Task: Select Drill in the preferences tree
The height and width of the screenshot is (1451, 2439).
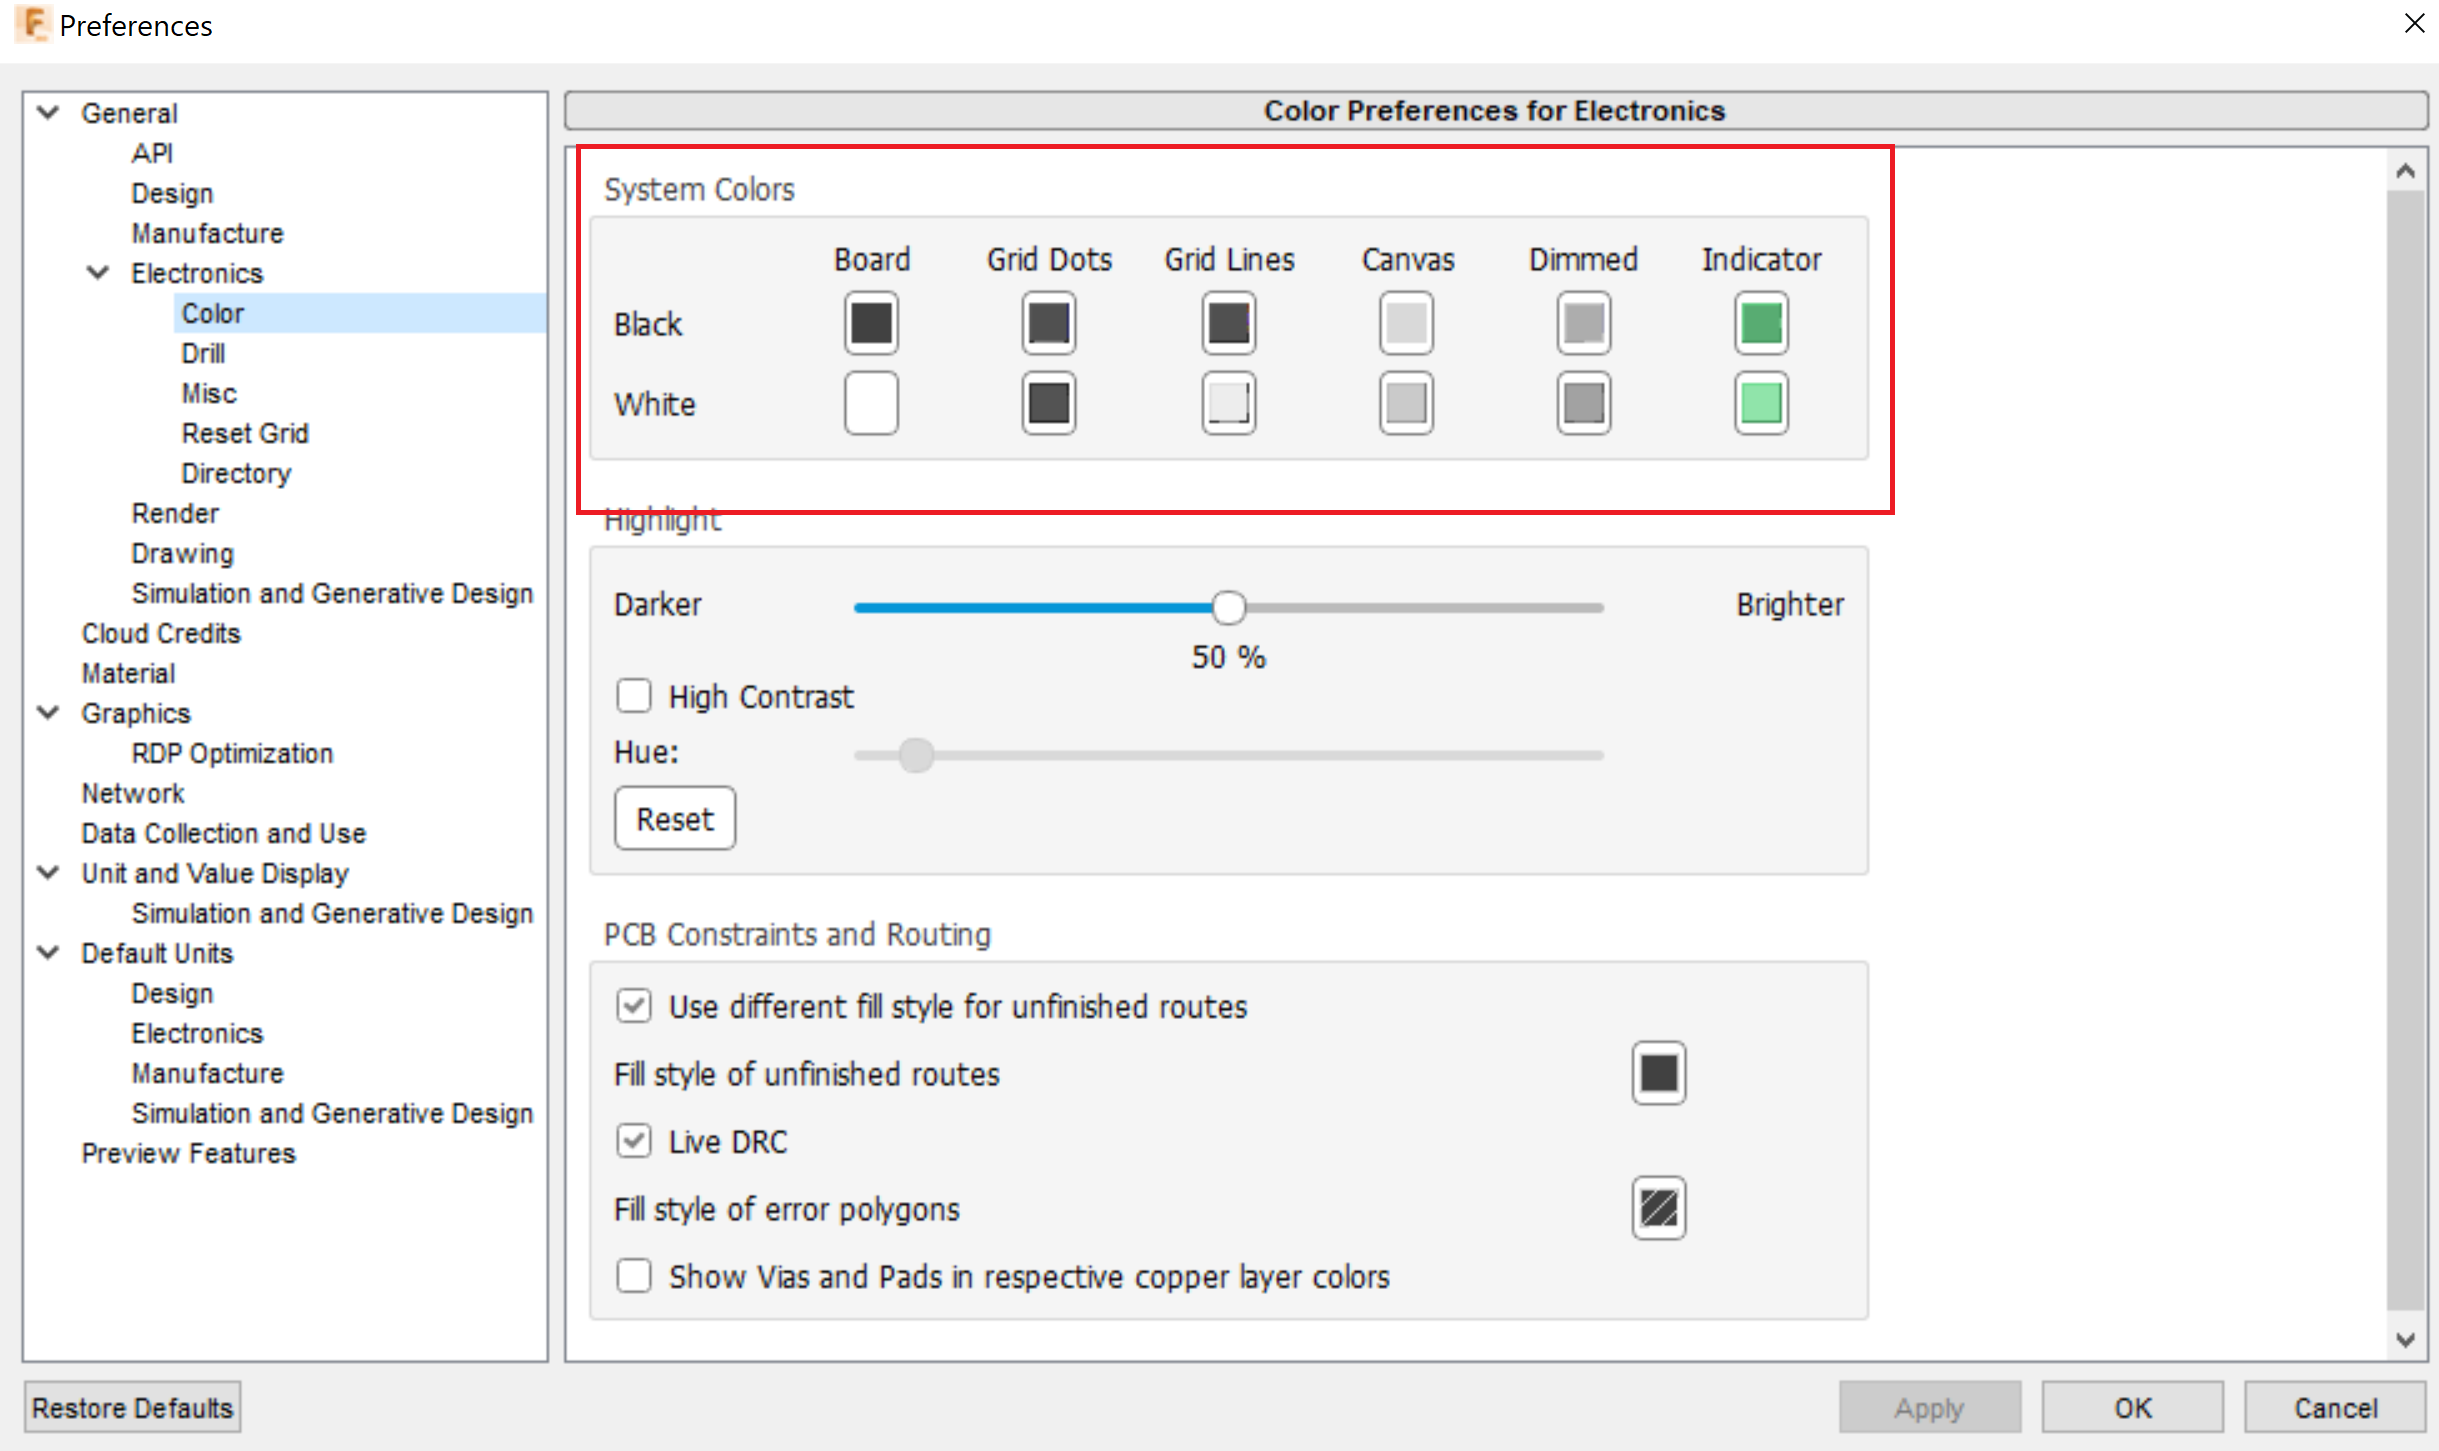Action: click(x=203, y=353)
